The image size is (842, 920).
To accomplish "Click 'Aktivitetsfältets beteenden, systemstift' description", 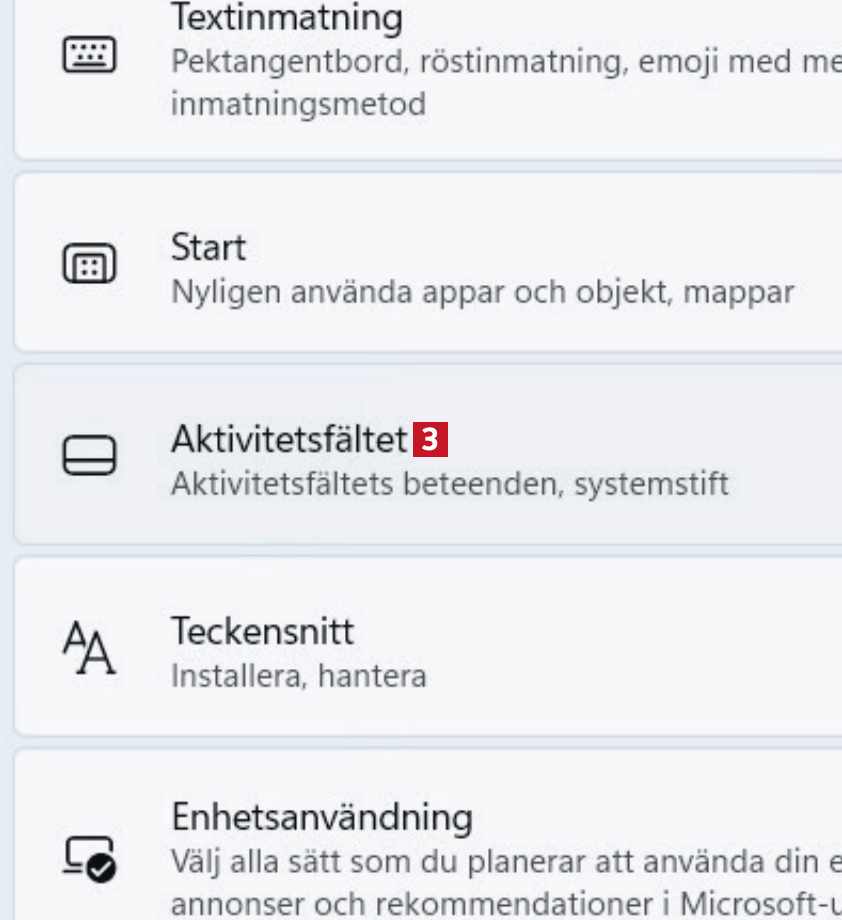I will [449, 484].
